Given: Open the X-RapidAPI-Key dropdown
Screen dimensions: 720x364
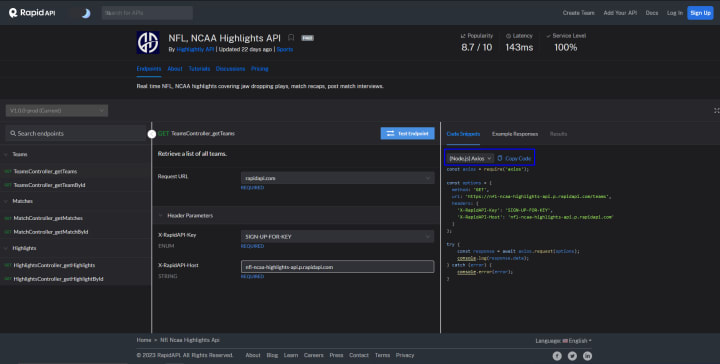Looking at the screenshot, I should point(338,237).
